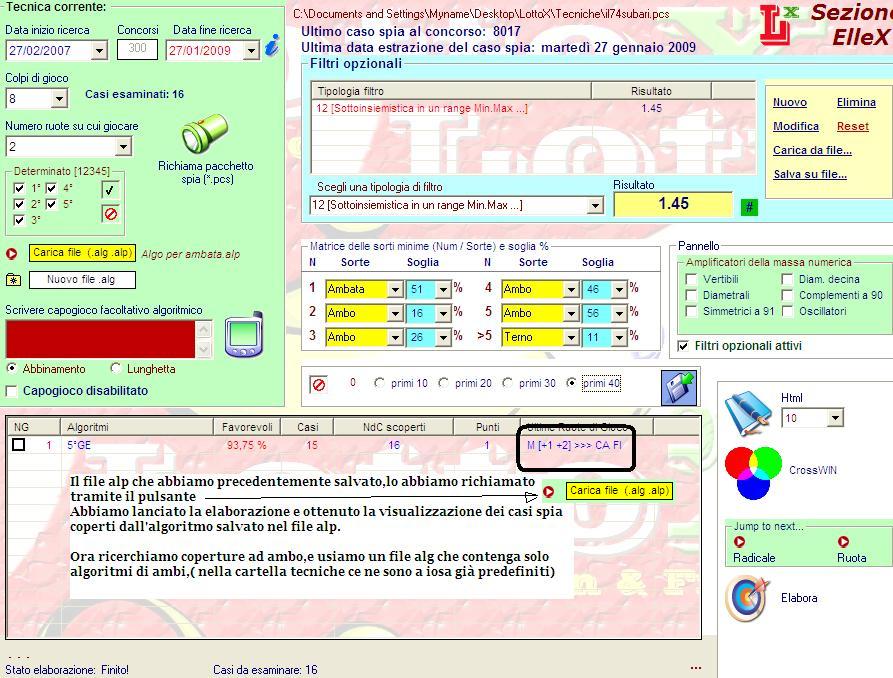The height and width of the screenshot is (678, 893).
Task: Click the Favorevoli column header
Action: [x=247, y=427]
